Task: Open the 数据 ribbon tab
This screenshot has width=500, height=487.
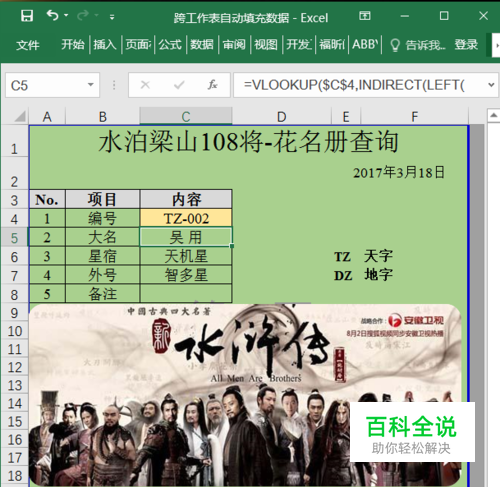Action: (202, 44)
